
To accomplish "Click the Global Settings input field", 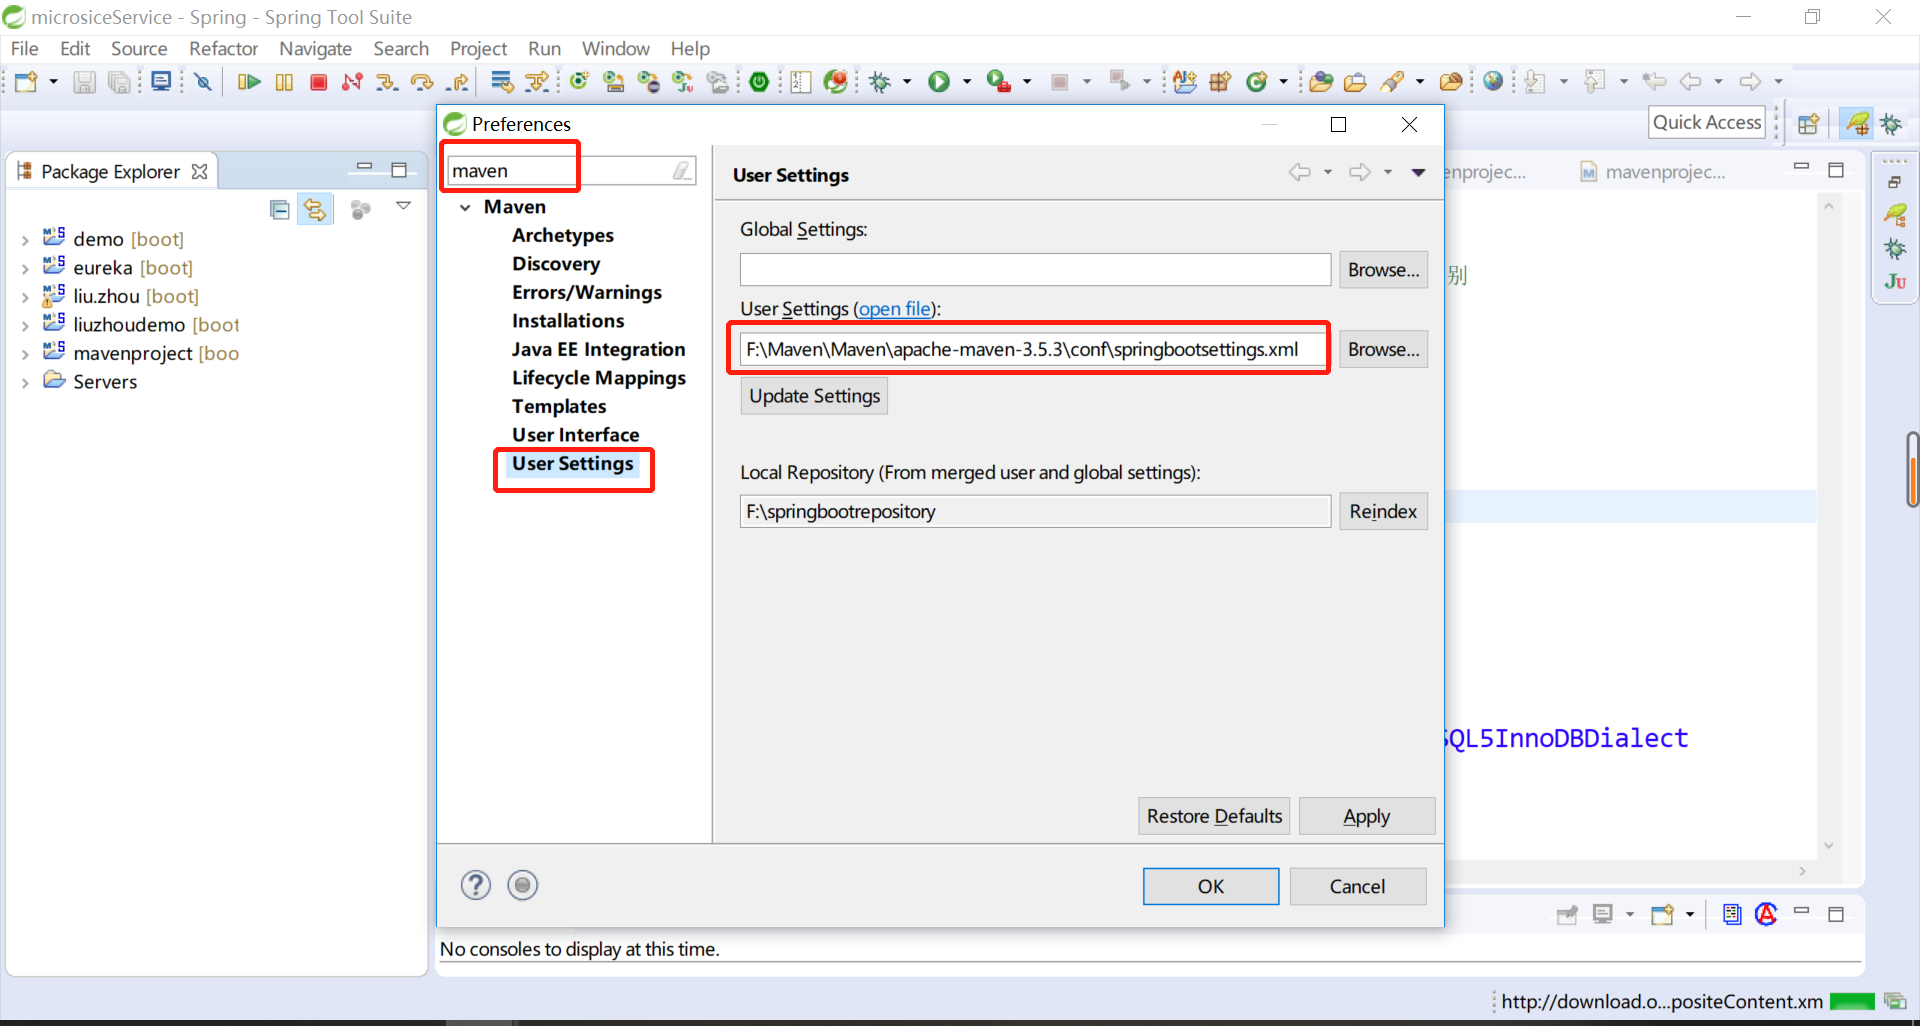I will pos(1035,270).
